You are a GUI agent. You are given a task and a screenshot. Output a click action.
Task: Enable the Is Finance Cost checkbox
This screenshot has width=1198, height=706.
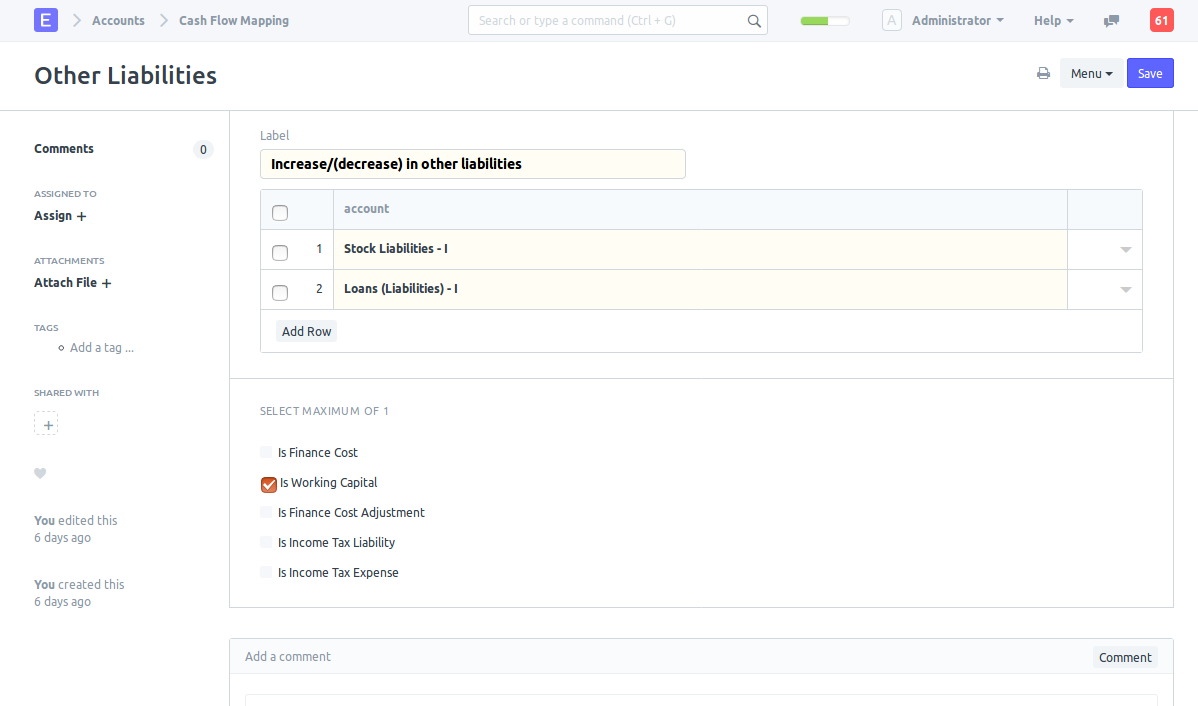point(266,453)
